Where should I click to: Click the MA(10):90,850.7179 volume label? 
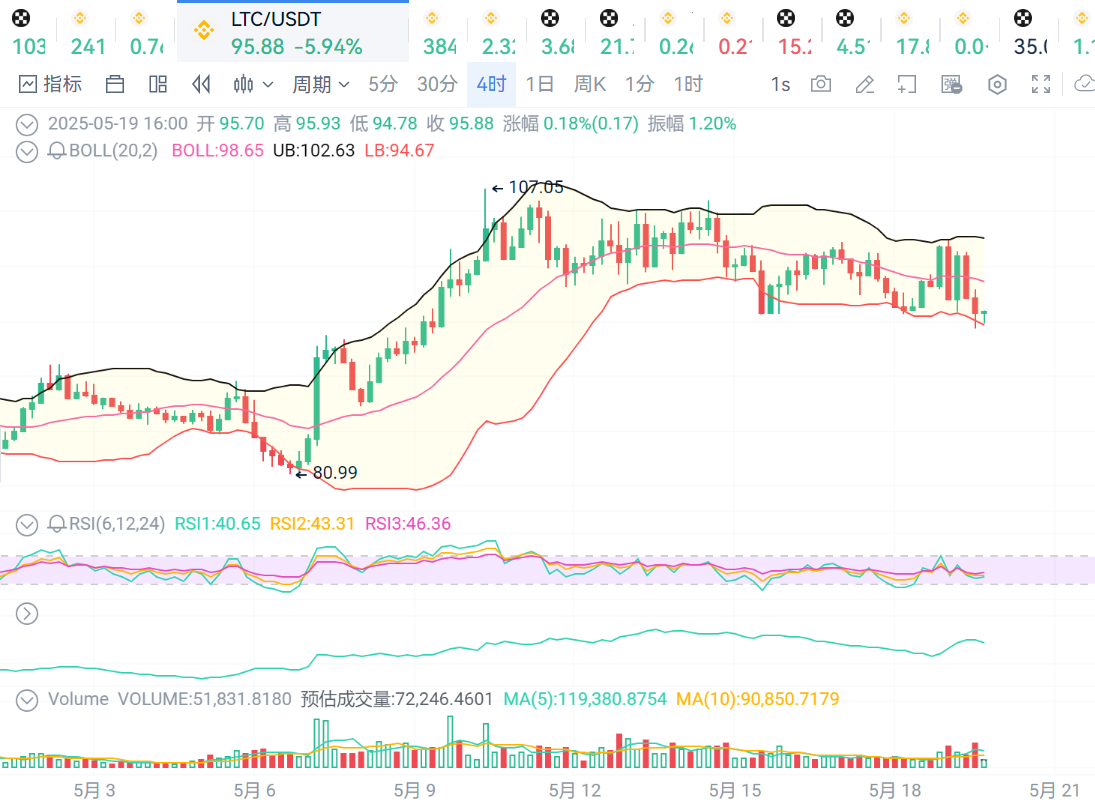click(758, 699)
